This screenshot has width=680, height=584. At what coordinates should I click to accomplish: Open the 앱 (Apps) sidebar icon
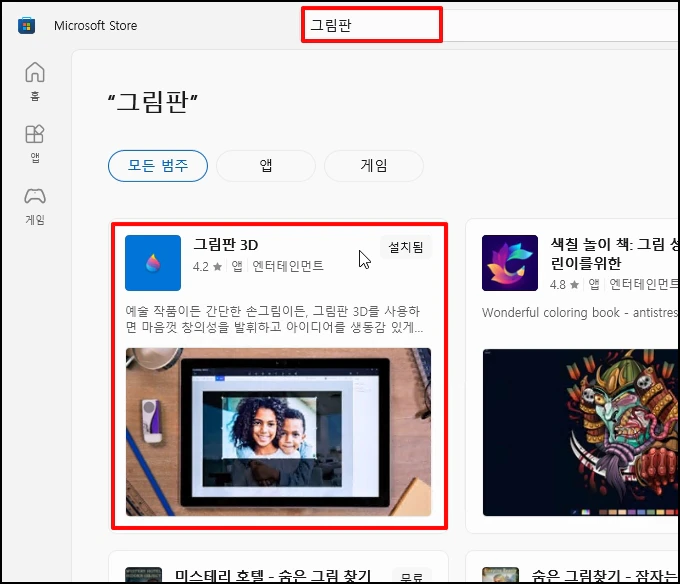(35, 144)
